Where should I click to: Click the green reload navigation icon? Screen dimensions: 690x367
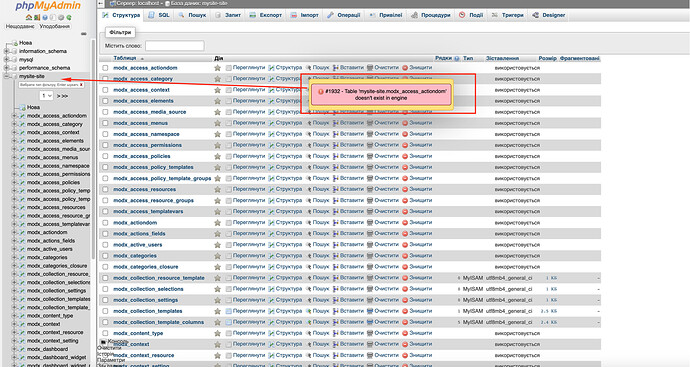69,18
